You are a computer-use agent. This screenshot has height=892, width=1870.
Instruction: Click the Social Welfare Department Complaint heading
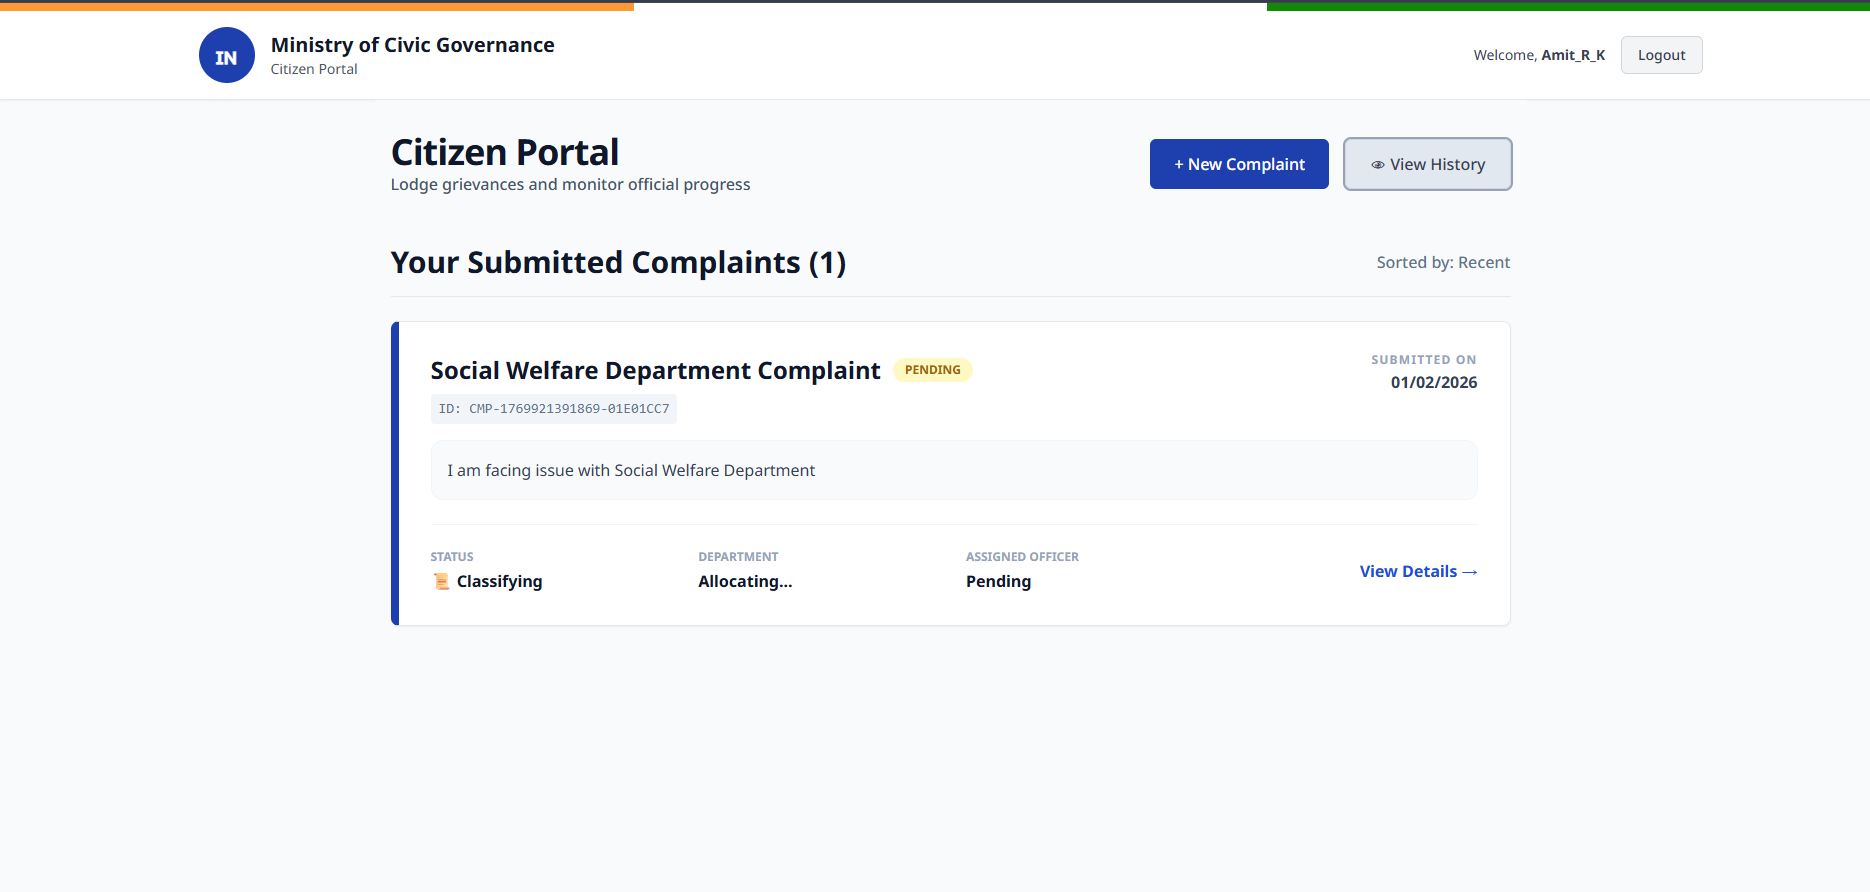tap(655, 370)
